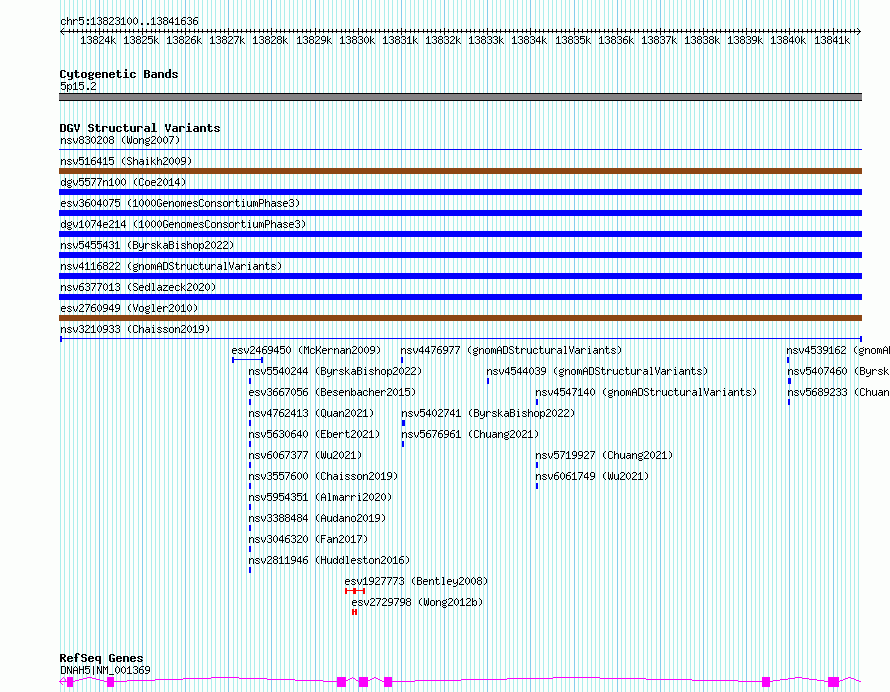Select the nsv516415 (Shaikh2009) brown variant bar
Viewport: 890px width, 692px height.
(x=460, y=171)
